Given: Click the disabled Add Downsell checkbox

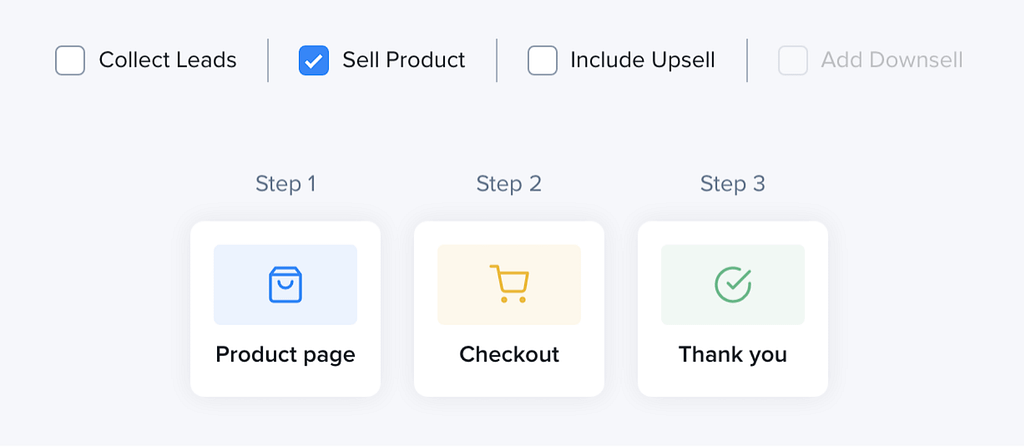Looking at the screenshot, I should point(793,60).
